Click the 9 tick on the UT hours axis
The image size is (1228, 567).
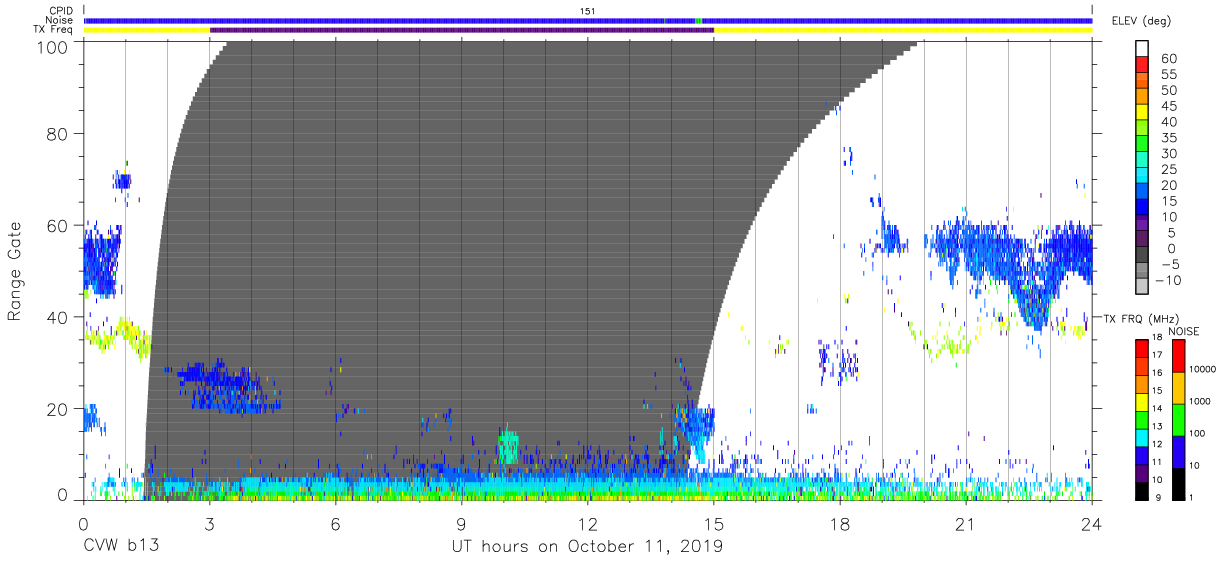pyautogui.click(x=461, y=523)
